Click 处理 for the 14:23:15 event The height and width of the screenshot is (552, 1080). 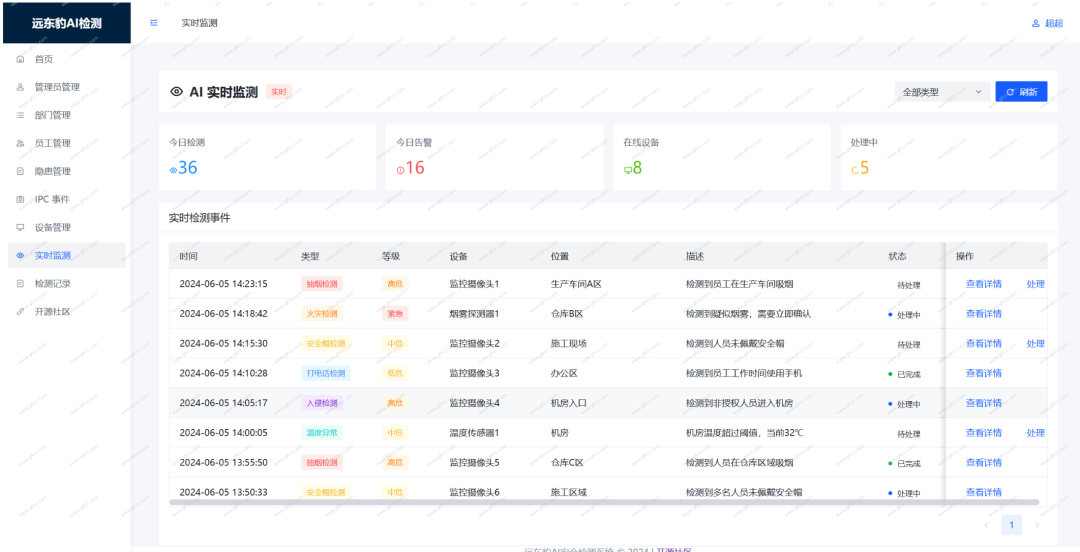tap(1036, 284)
